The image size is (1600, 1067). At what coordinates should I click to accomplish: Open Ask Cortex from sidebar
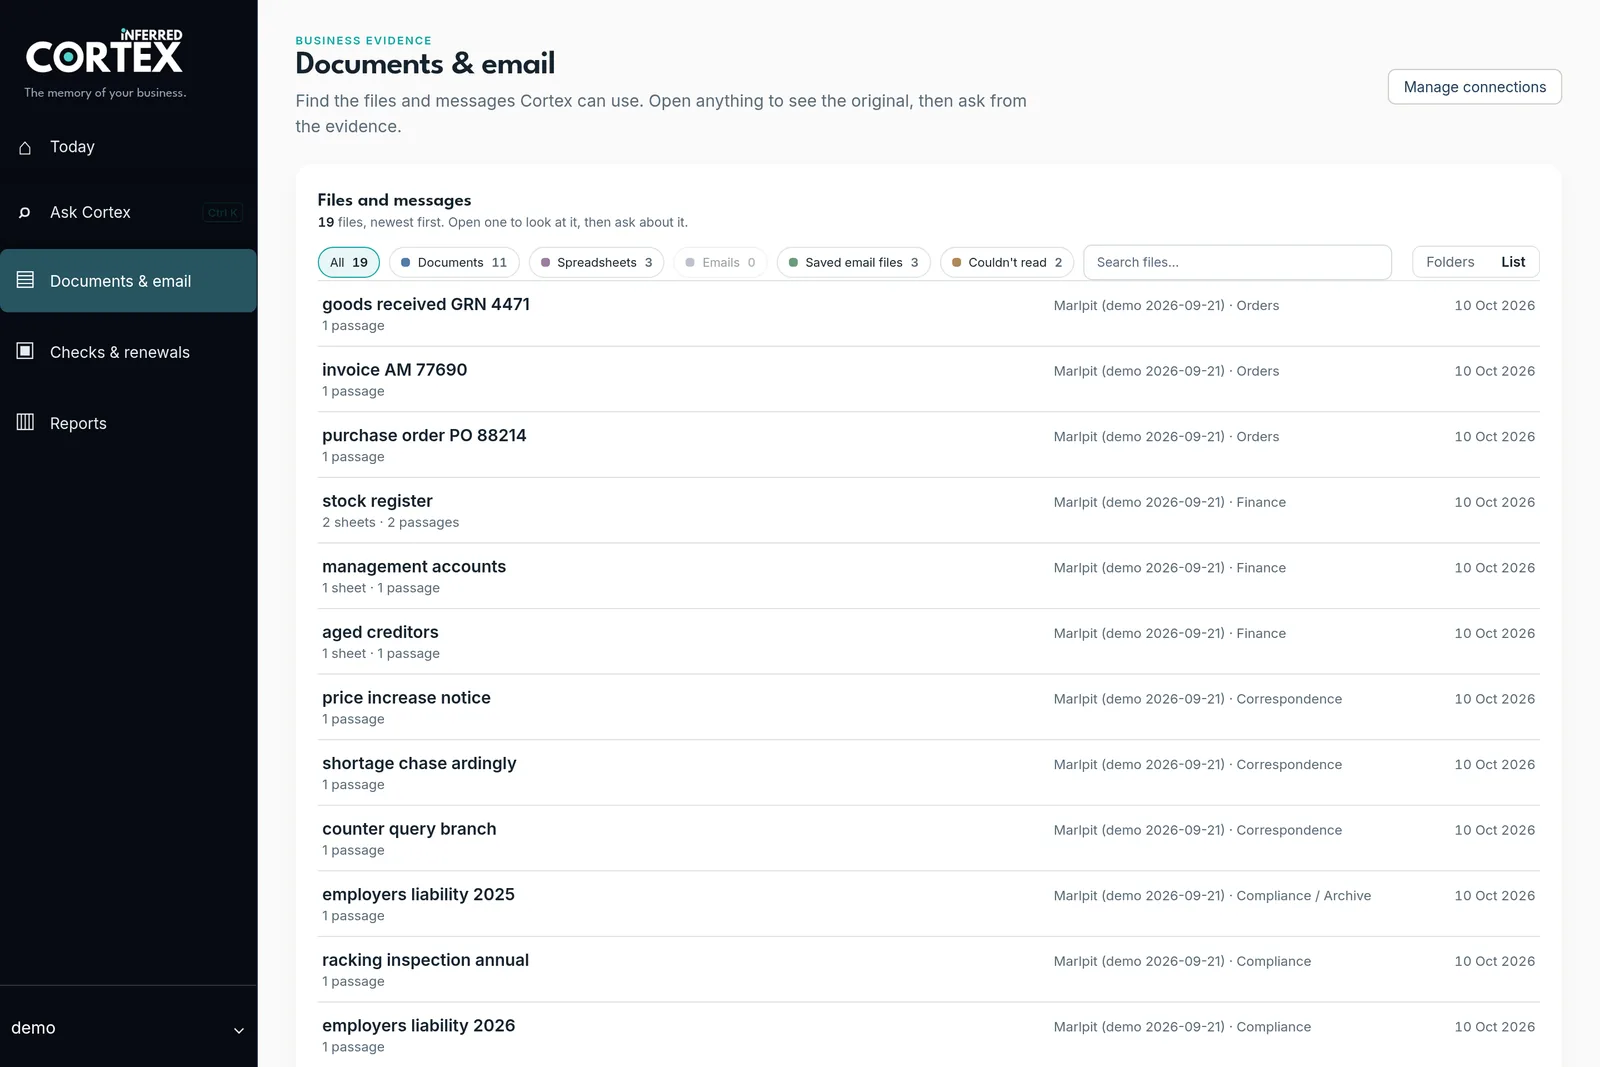pyautogui.click(x=128, y=212)
